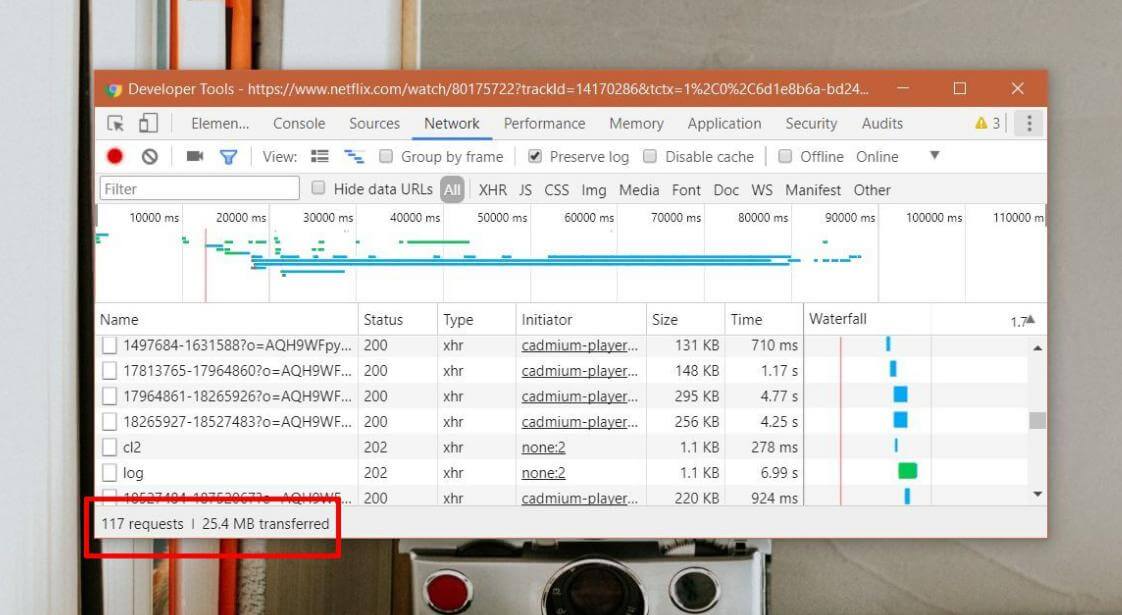The height and width of the screenshot is (615, 1122).
Task: Open cadmium-player initiator link for 295 KB request
Action: pos(580,397)
